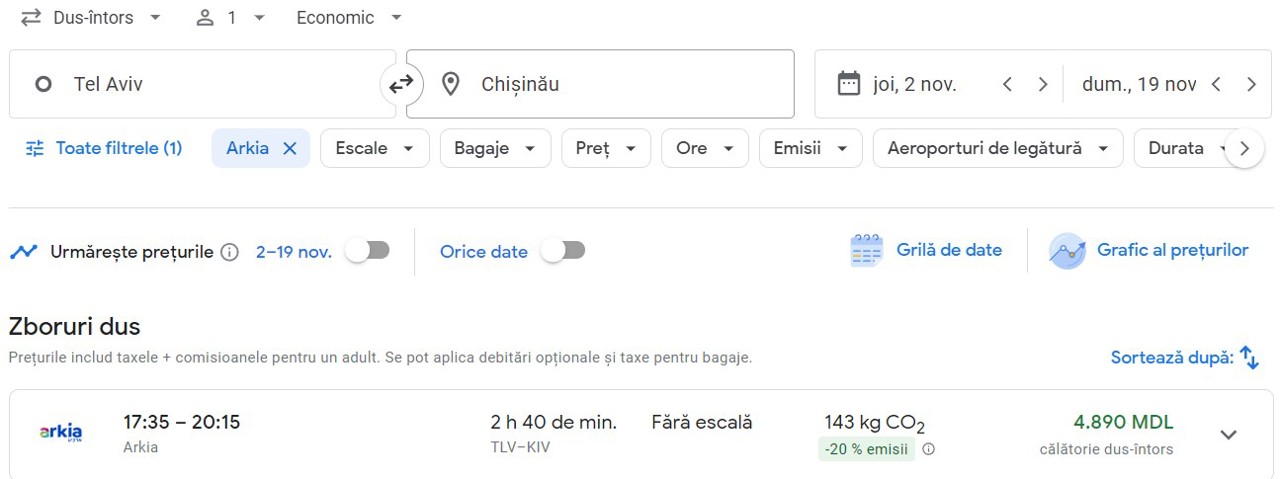Screen dimensions: 1280x479
Task: Open the Bagaje filter menu
Action: [495, 148]
